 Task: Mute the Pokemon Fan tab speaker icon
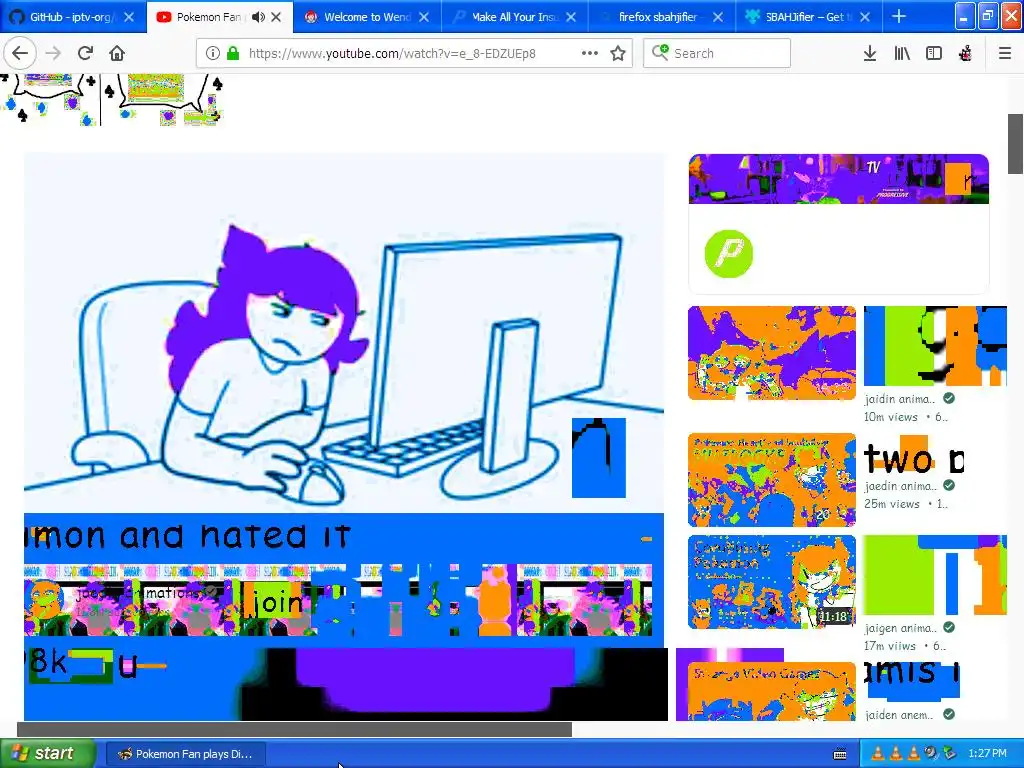click(258, 17)
